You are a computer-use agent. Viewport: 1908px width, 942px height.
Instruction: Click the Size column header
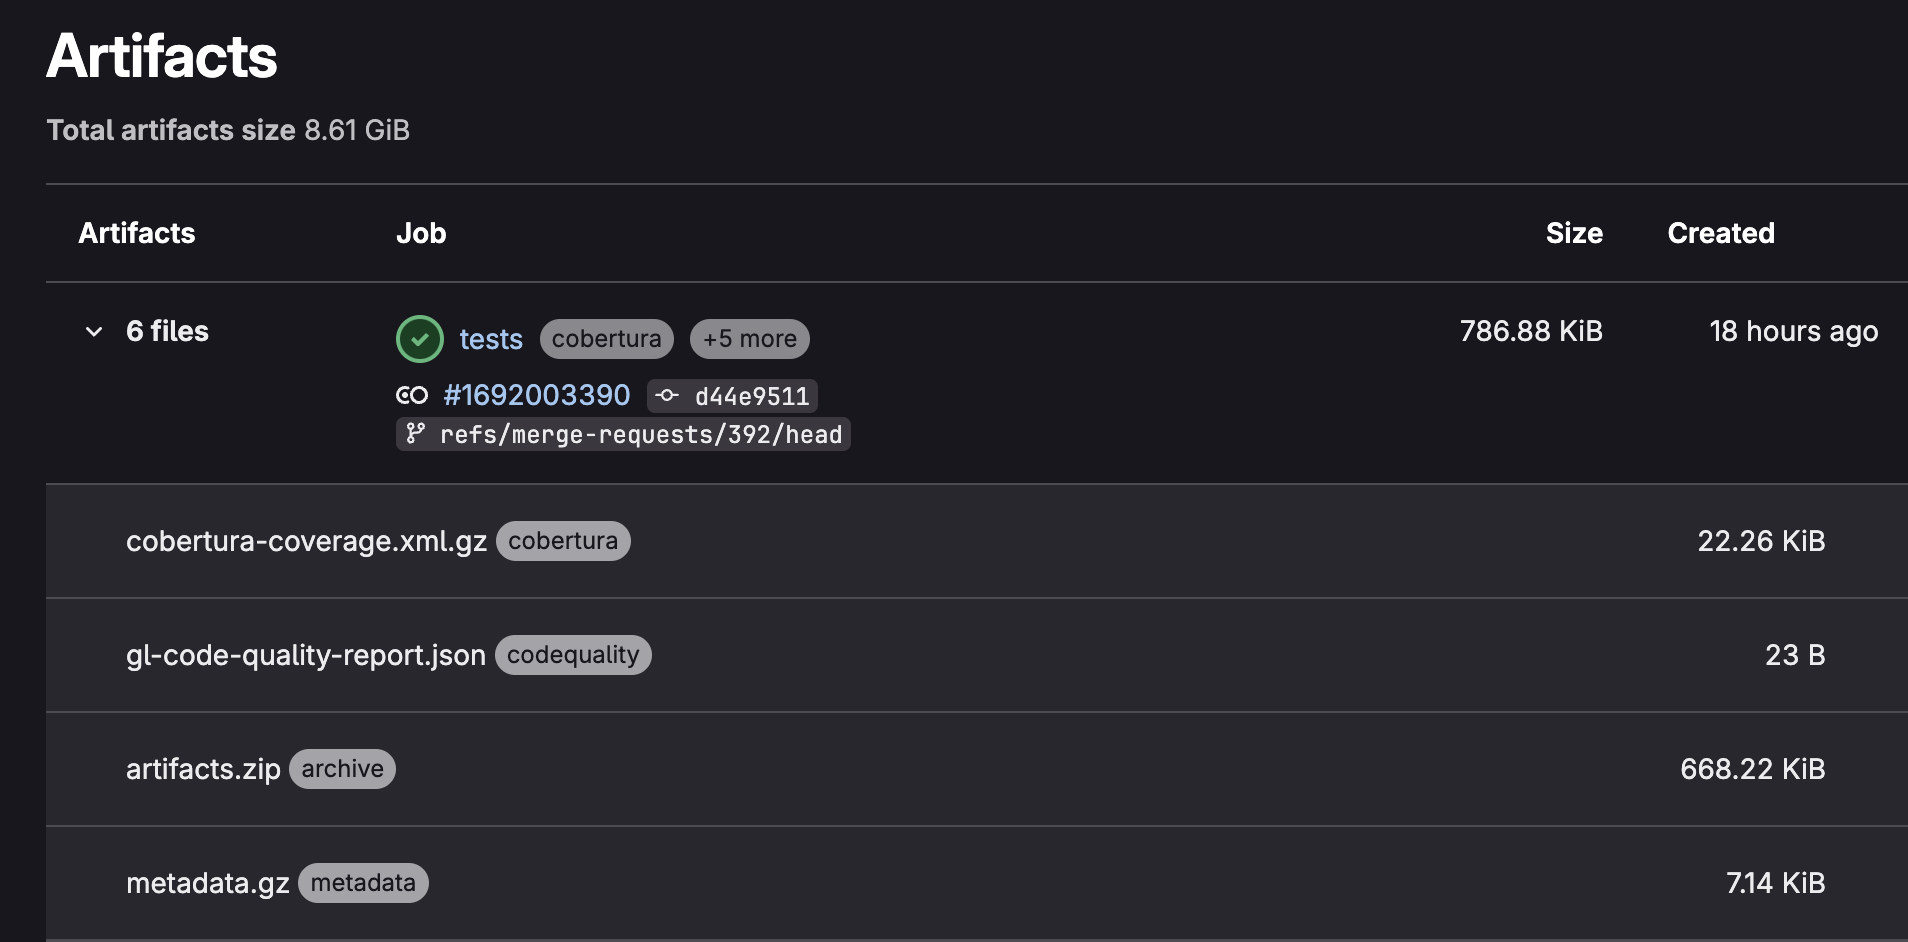point(1574,233)
